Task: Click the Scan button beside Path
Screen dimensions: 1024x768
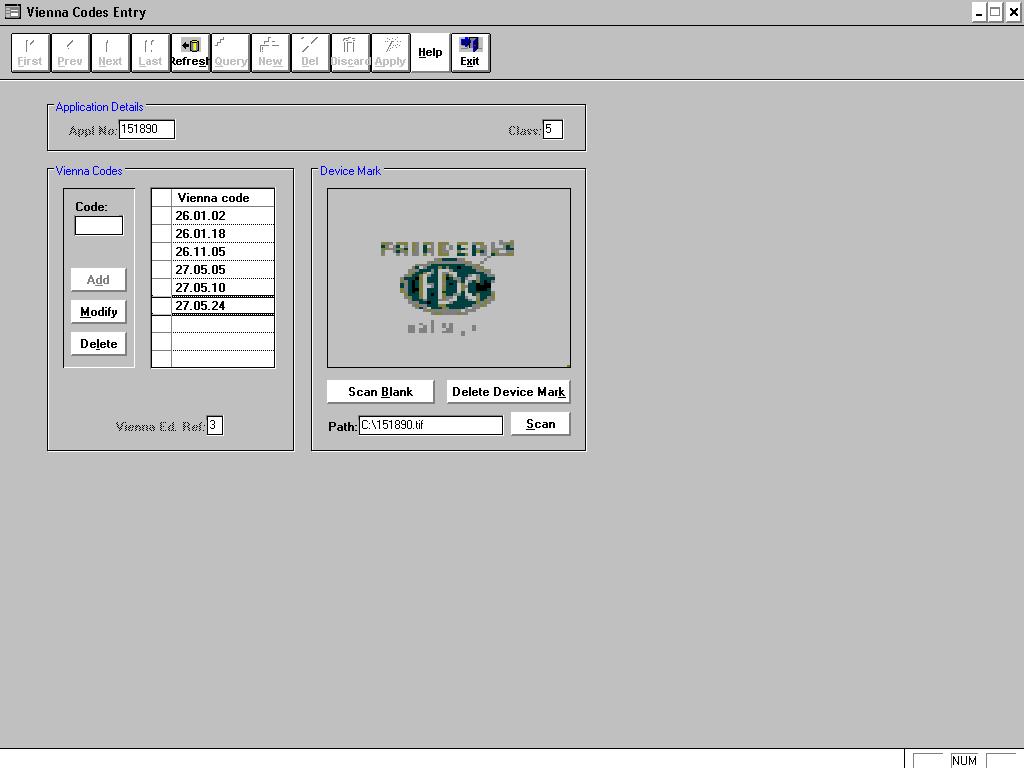Action: (x=540, y=424)
